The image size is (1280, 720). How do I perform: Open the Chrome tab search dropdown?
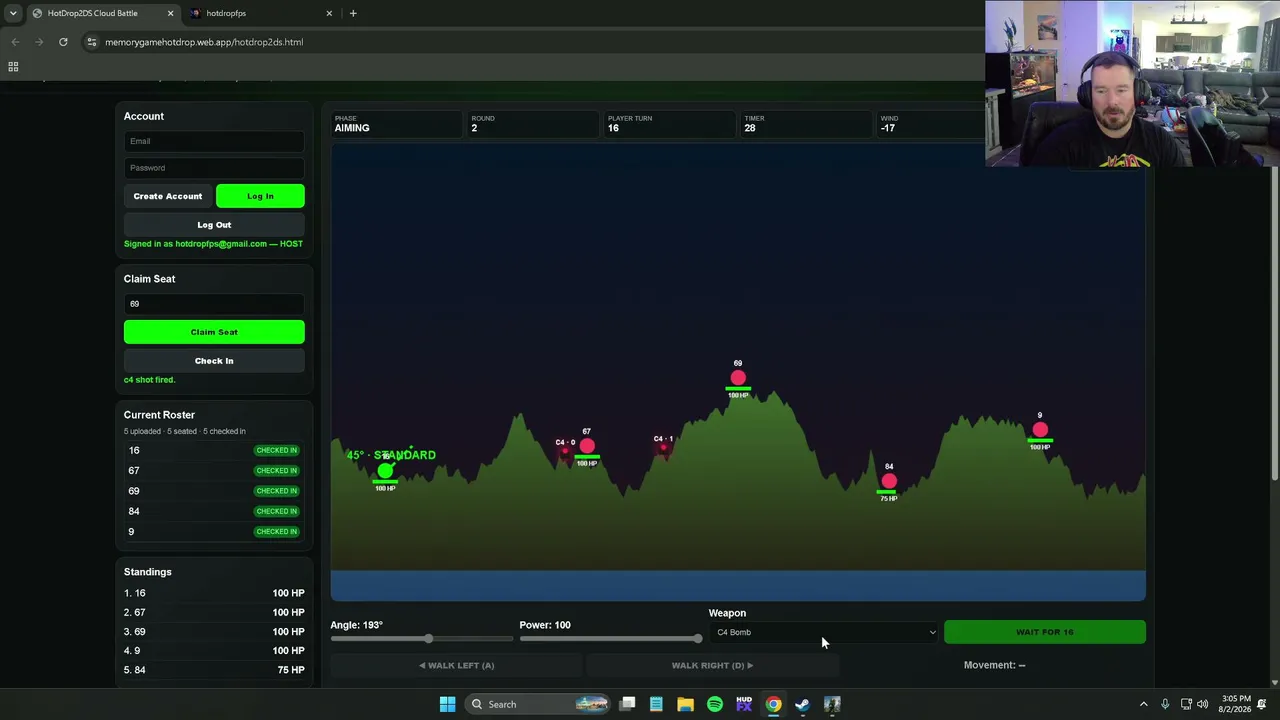pyautogui.click(x=13, y=13)
